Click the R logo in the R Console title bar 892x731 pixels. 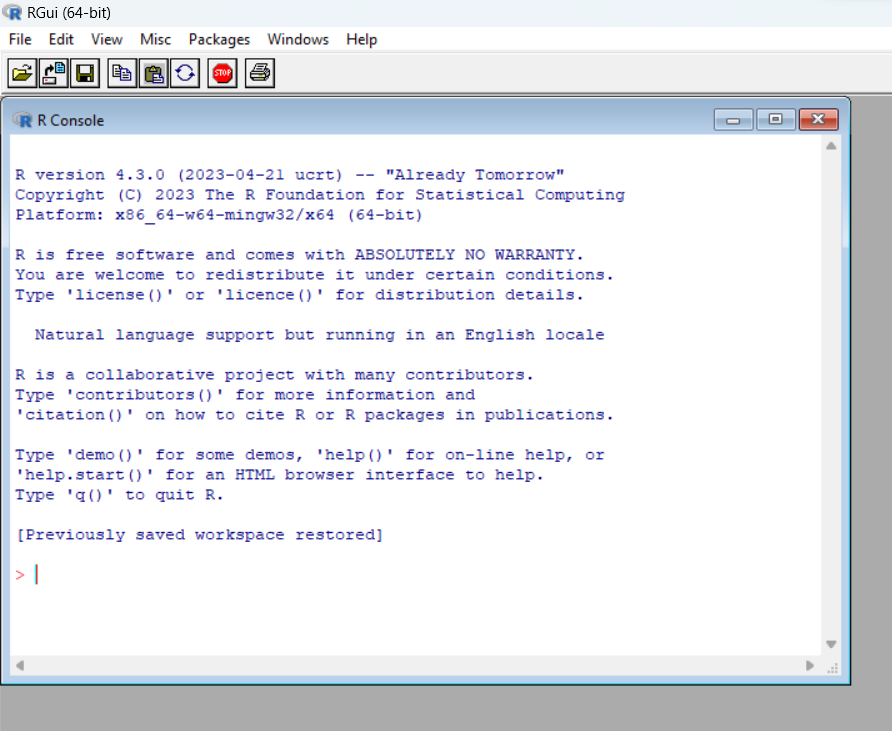point(23,120)
